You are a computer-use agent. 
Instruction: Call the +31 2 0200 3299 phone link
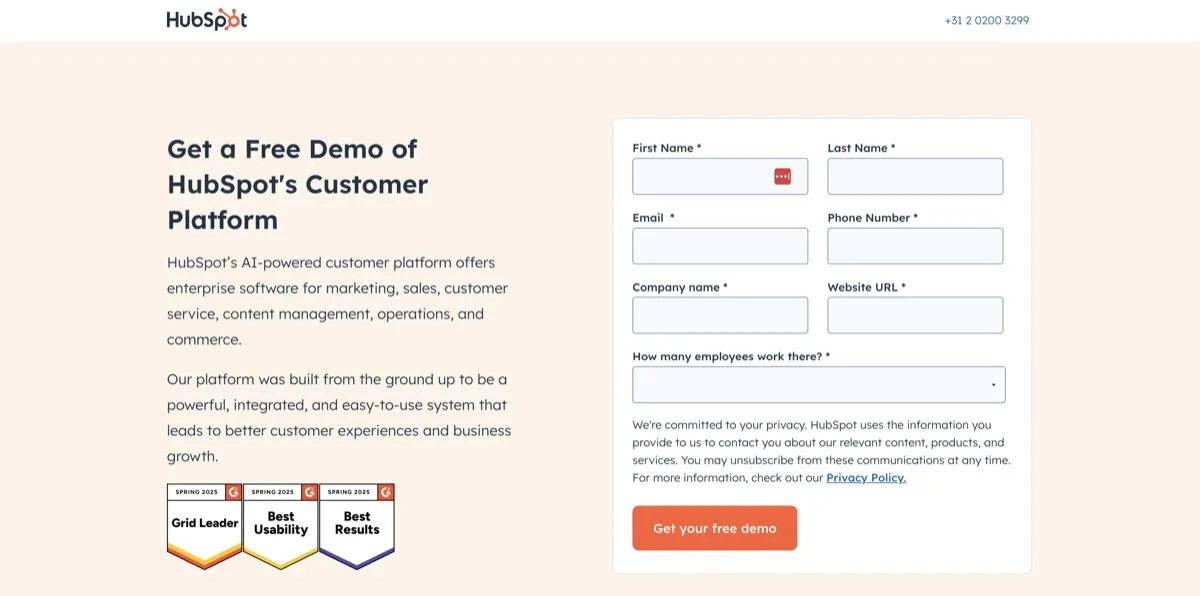pos(987,20)
